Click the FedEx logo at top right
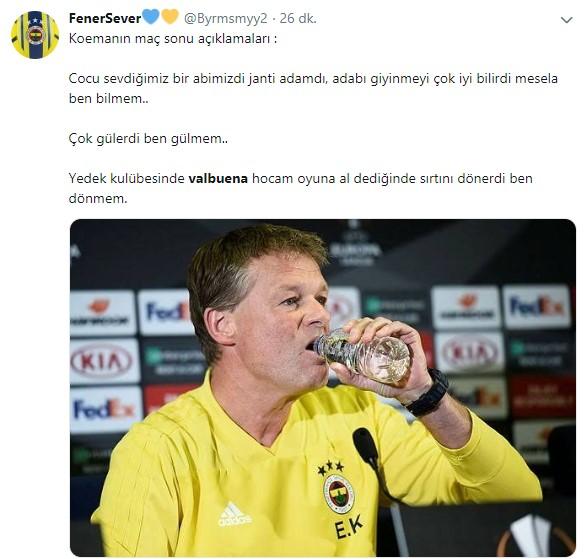 536,306
